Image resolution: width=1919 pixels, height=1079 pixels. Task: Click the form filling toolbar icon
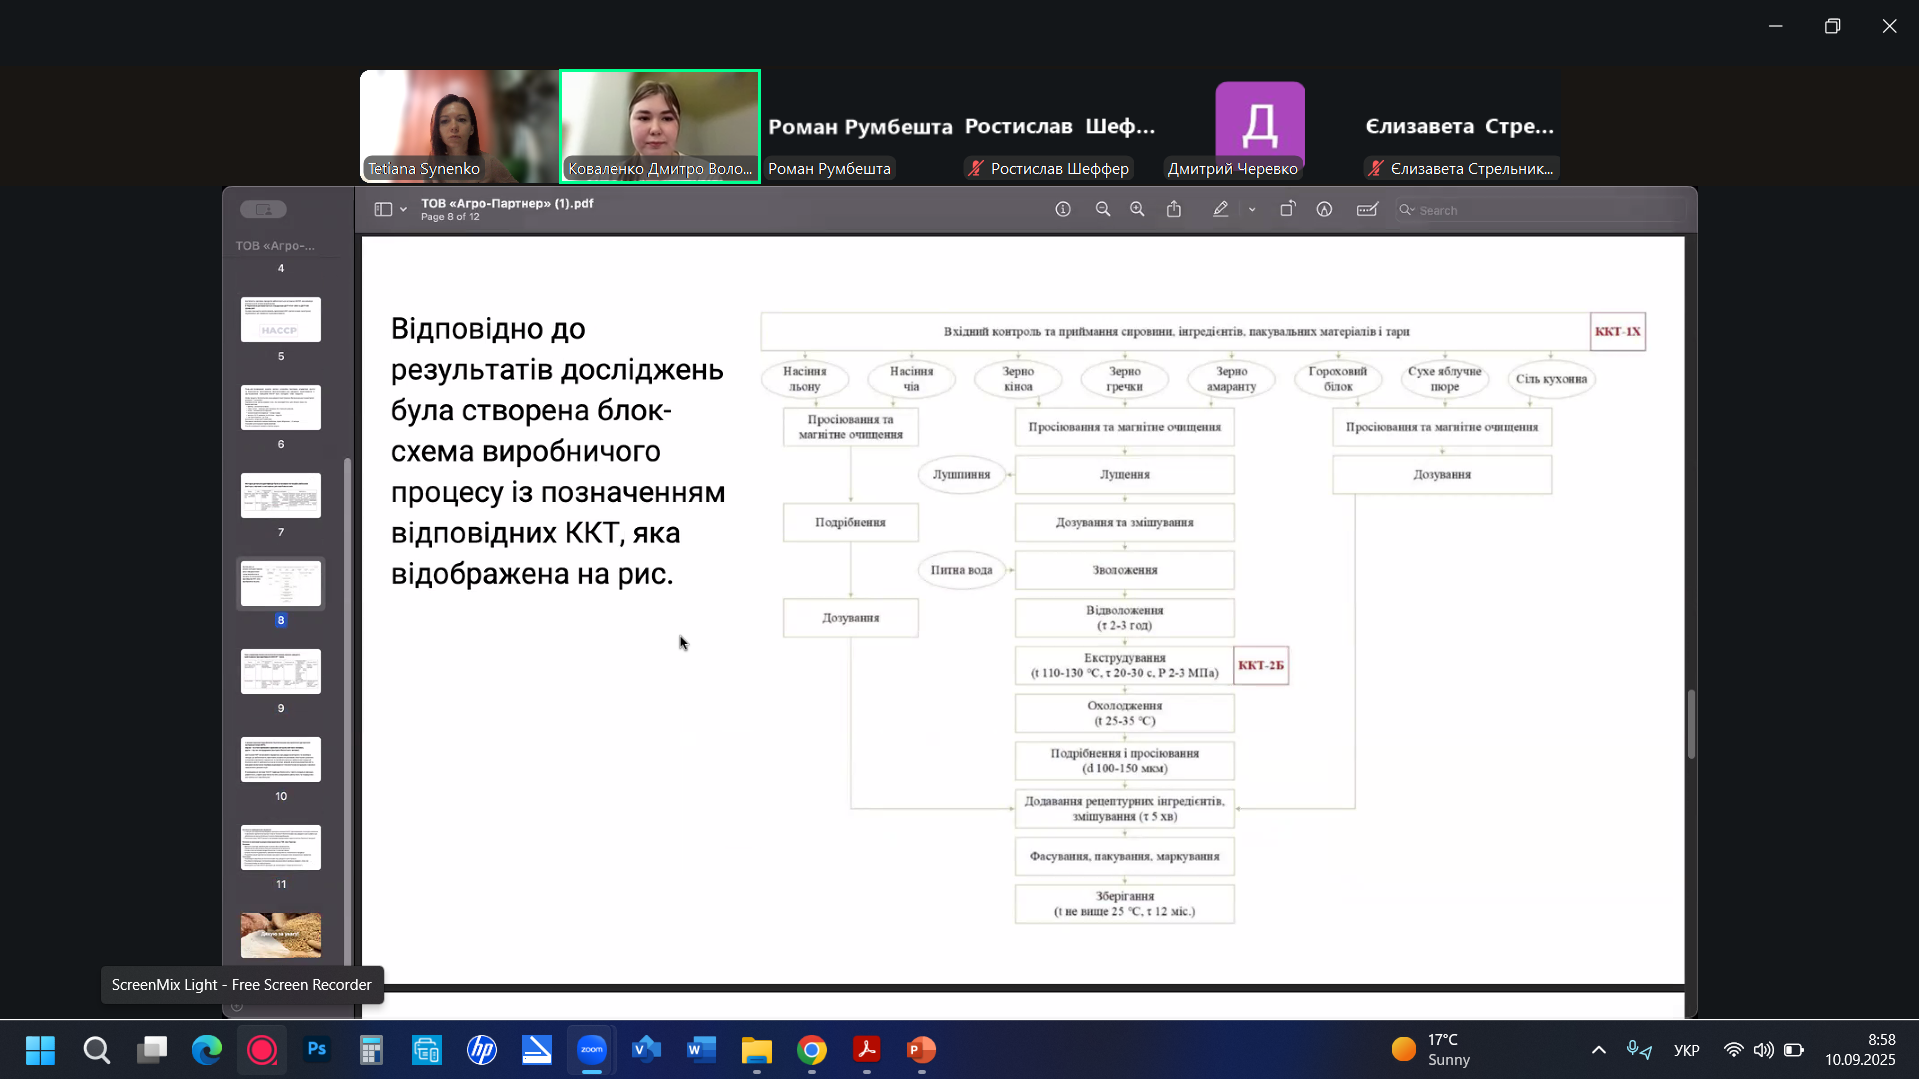1367,209
